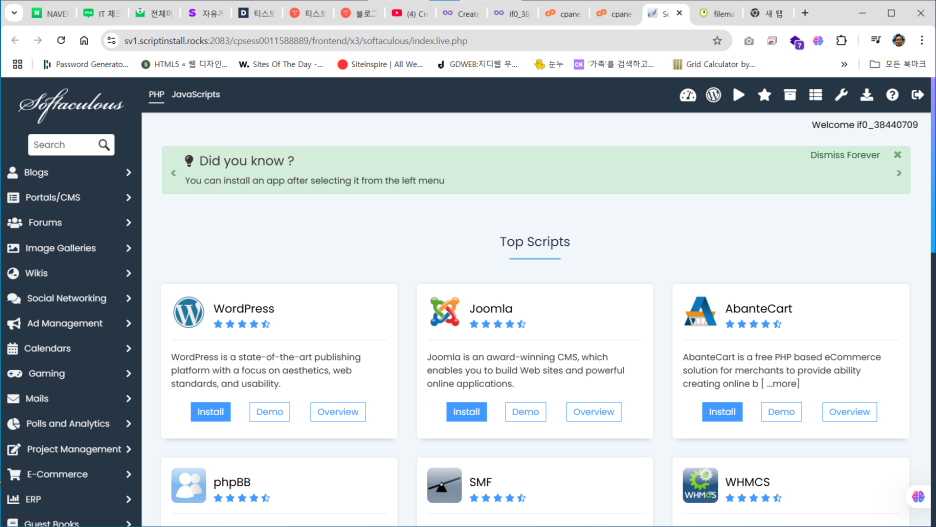
Task: Click the search magnifier icon in sidebar
Action: (x=104, y=144)
